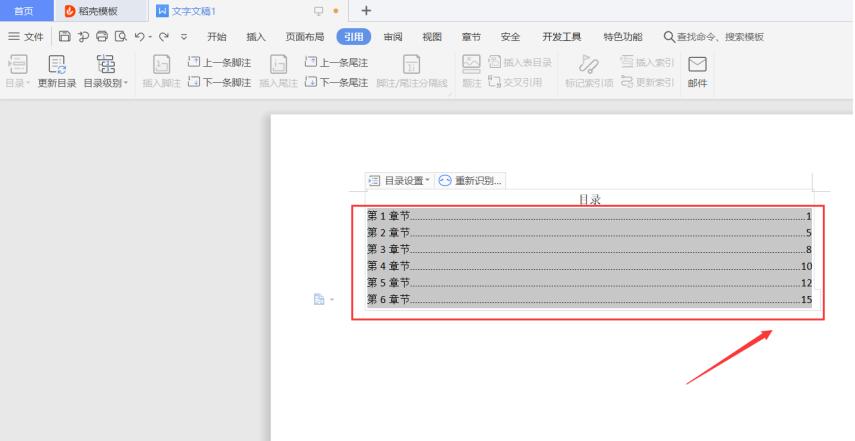Open the Review (审阅) ribbon tab
855x441 pixels.
tap(393, 37)
